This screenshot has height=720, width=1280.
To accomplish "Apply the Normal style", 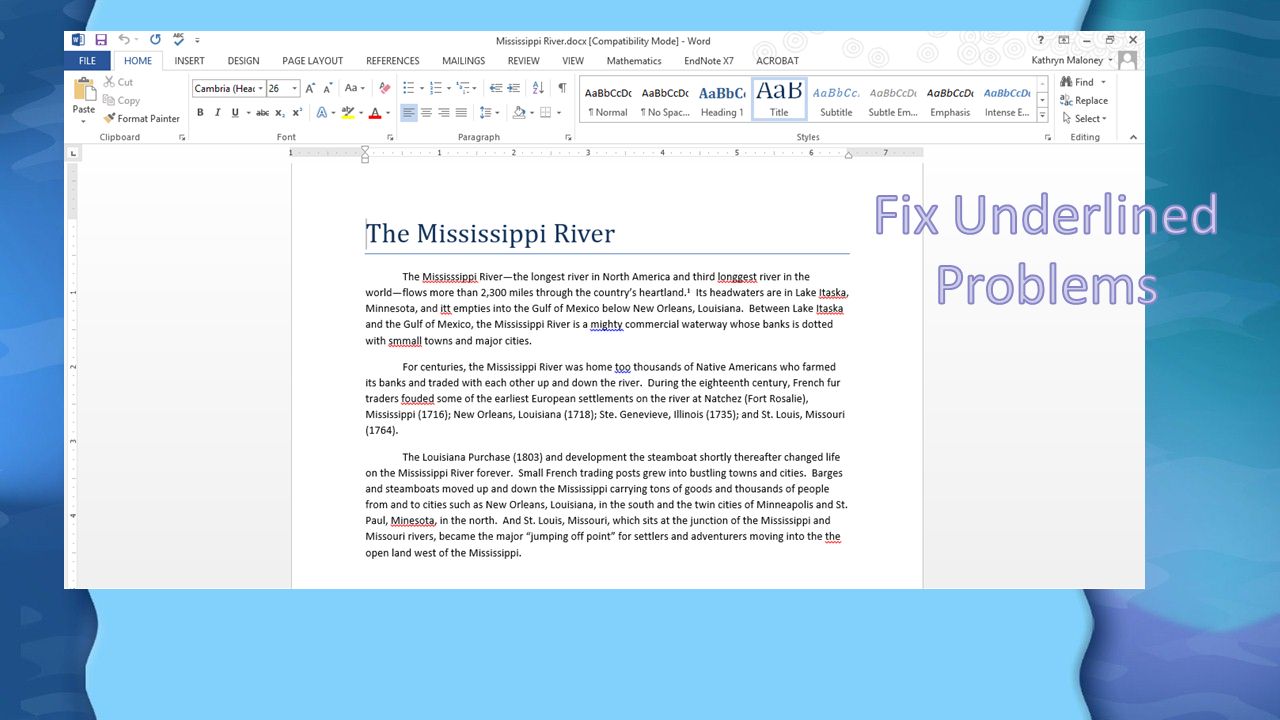I will (608, 100).
